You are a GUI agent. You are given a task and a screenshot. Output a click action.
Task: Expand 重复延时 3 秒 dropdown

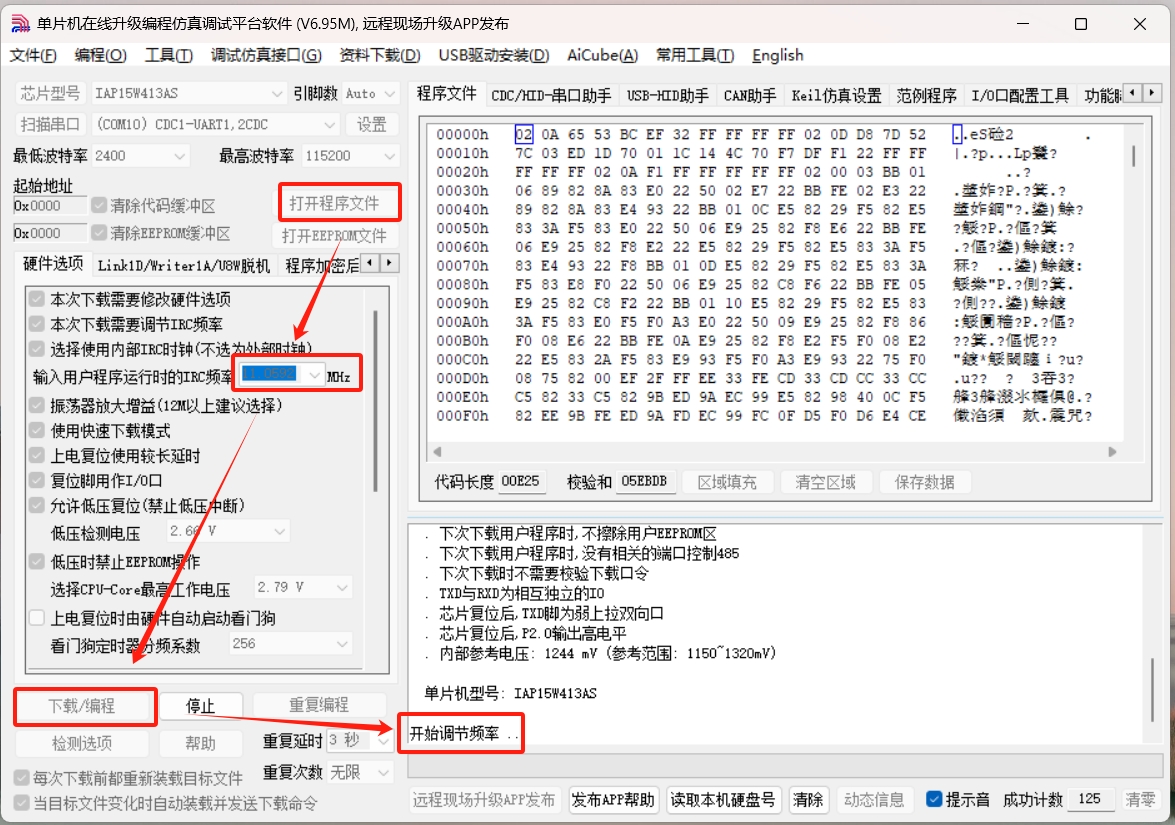[383, 740]
